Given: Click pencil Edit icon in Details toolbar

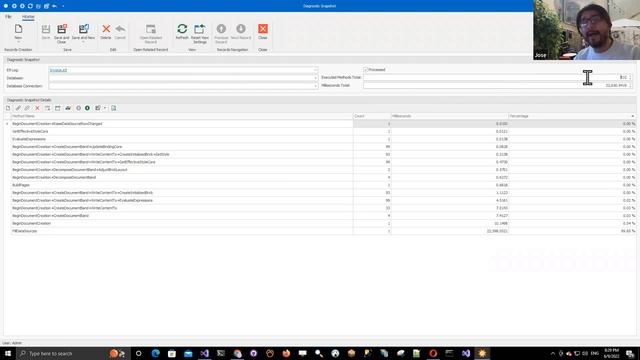Looking at the screenshot, I should point(18,108).
